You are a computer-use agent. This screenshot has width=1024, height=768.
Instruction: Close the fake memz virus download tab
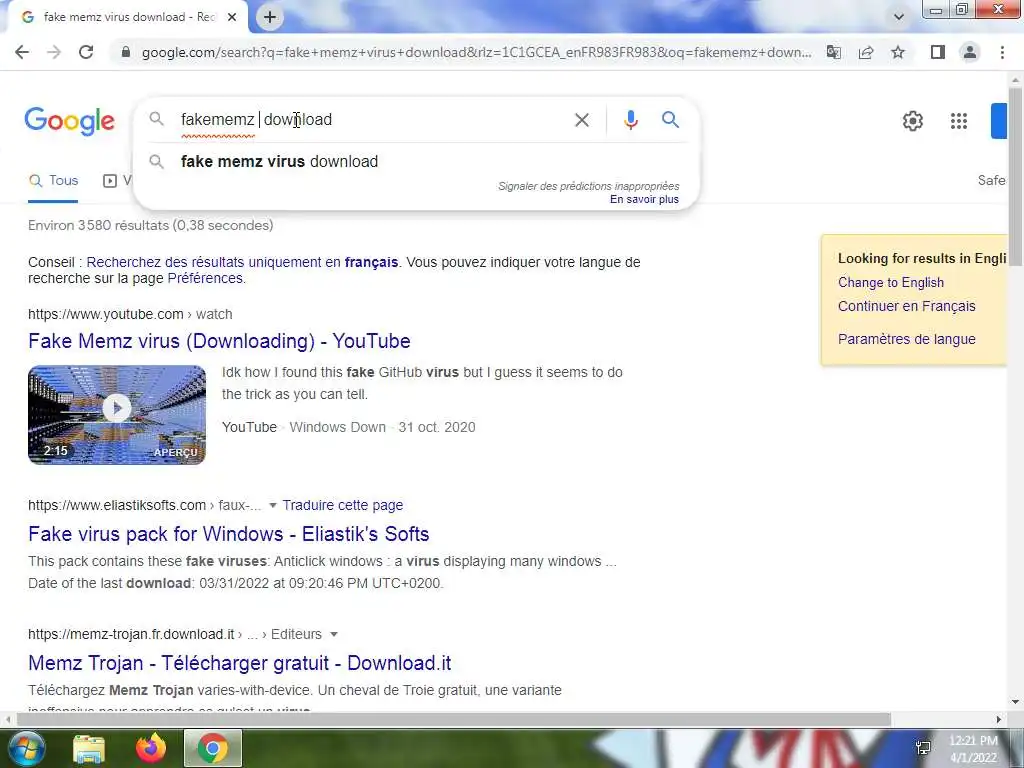(x=232, y=18)
